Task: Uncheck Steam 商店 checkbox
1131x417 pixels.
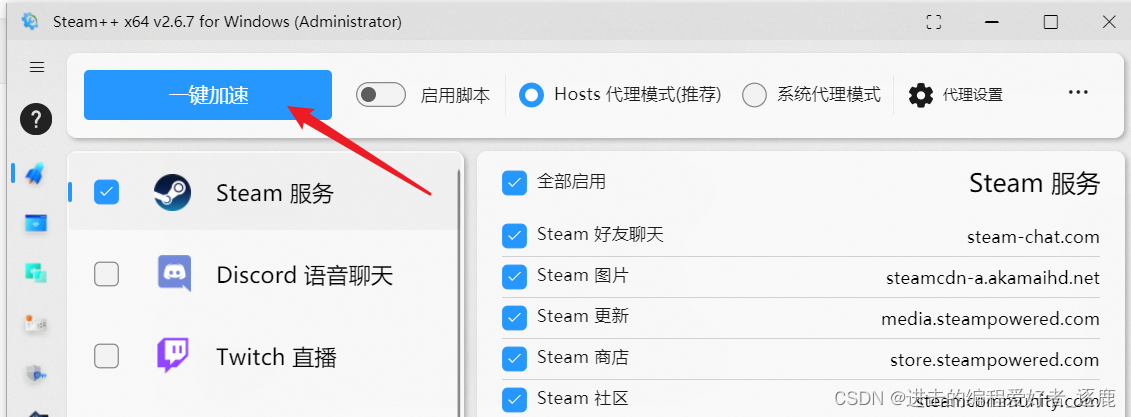Action: click(x=514, y=358)
